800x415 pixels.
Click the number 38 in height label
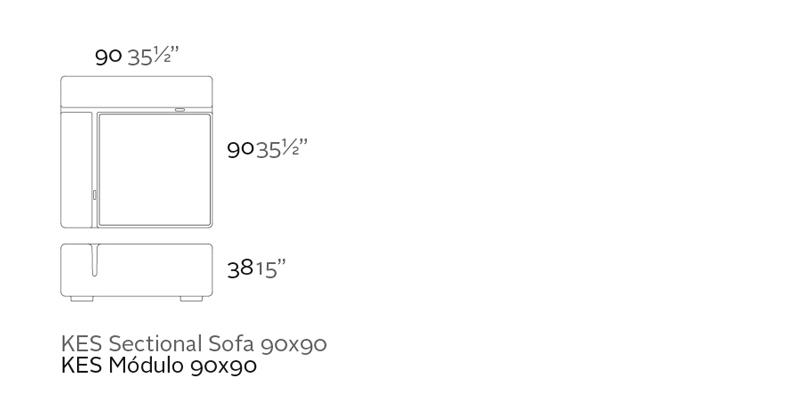[239, 268]
